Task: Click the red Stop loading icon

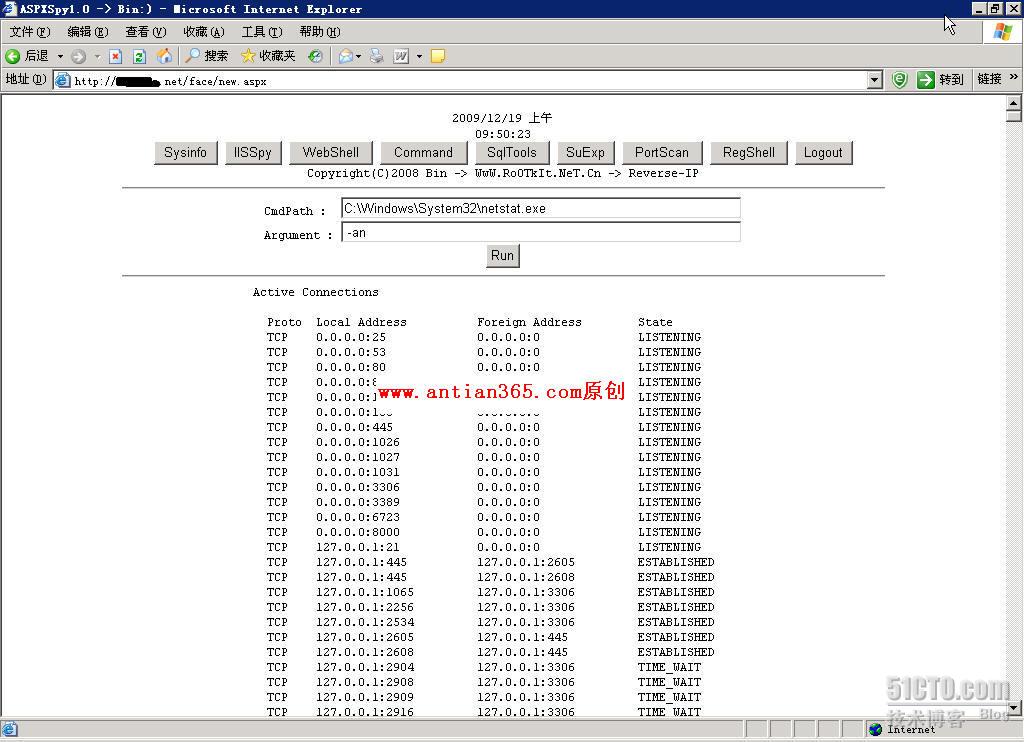Action: [115, 56]
